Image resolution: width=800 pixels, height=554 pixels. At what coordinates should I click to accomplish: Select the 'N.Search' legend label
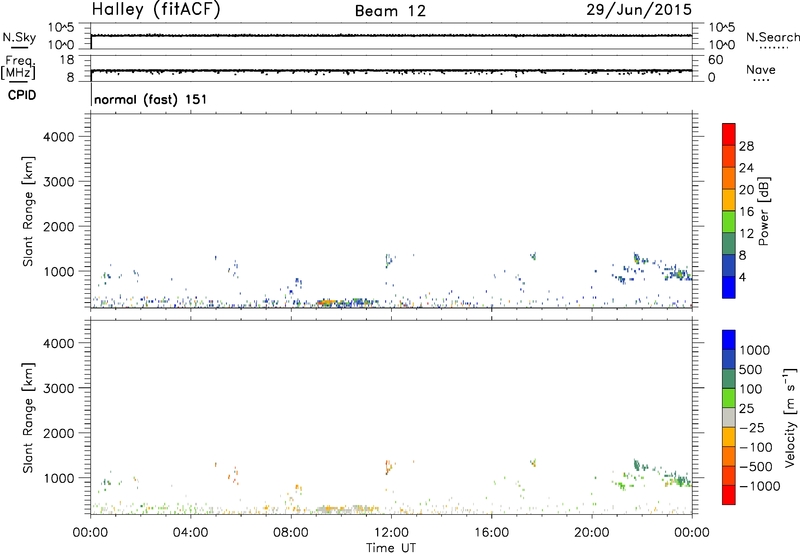pyautogui.click(x=772, y=37)
